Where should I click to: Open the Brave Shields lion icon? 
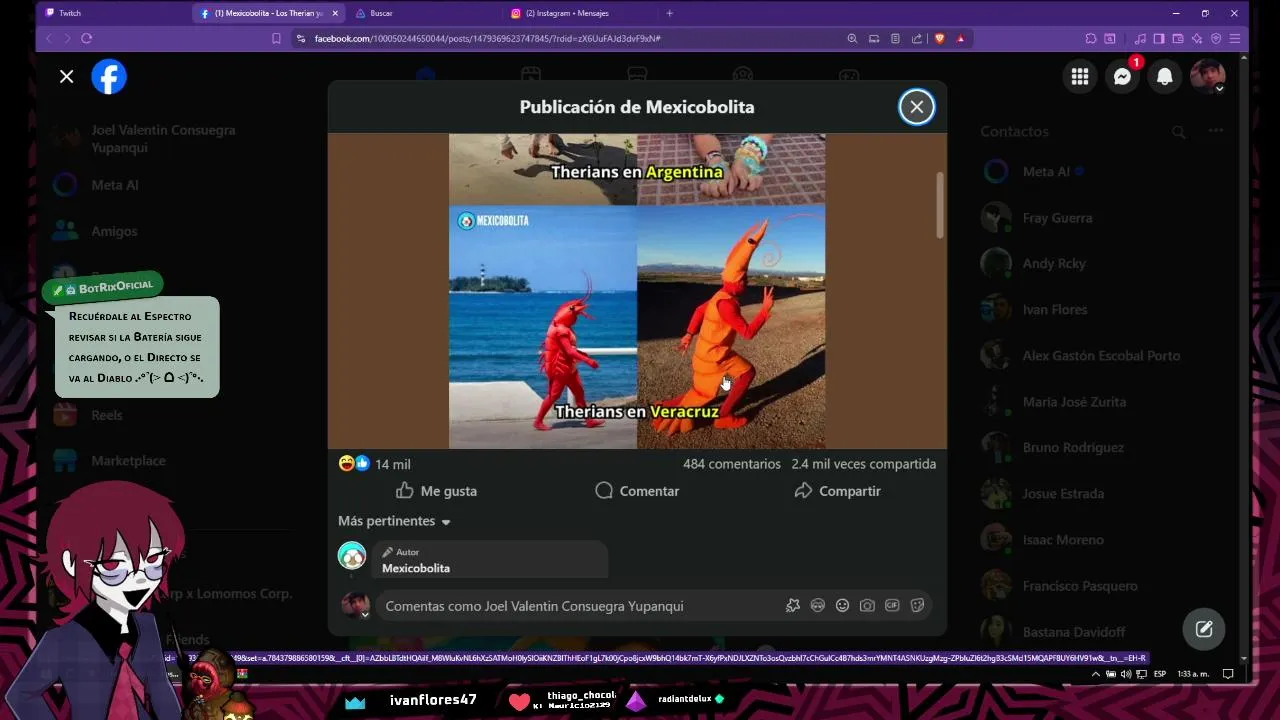[x=939, y=38]
